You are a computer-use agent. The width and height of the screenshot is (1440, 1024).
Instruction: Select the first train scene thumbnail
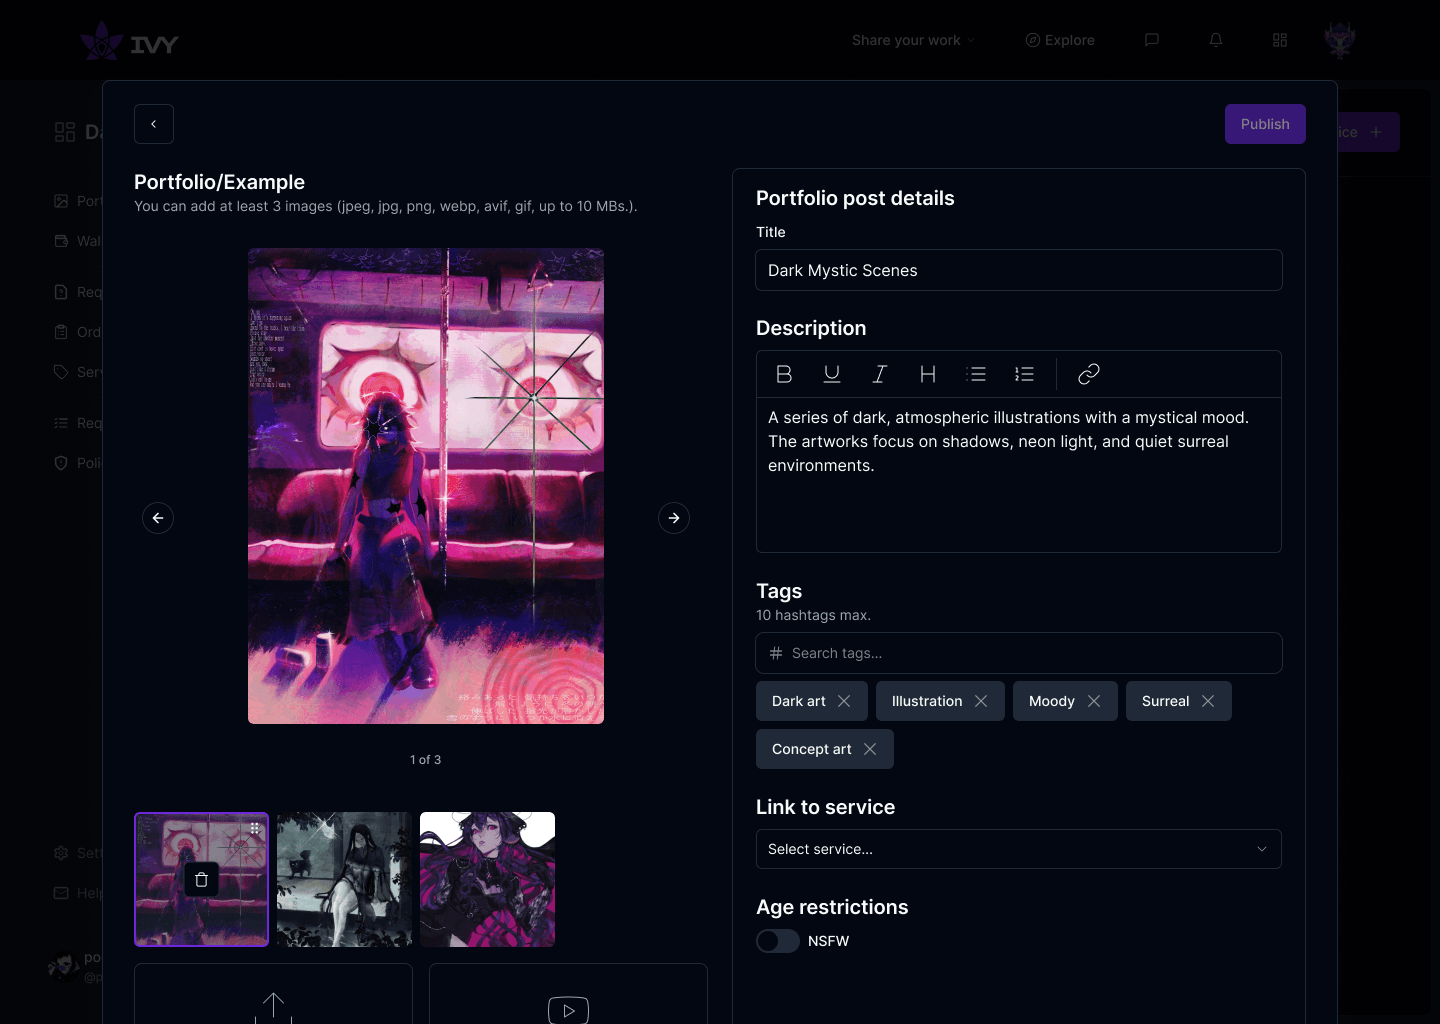click(x=201, y=879)
